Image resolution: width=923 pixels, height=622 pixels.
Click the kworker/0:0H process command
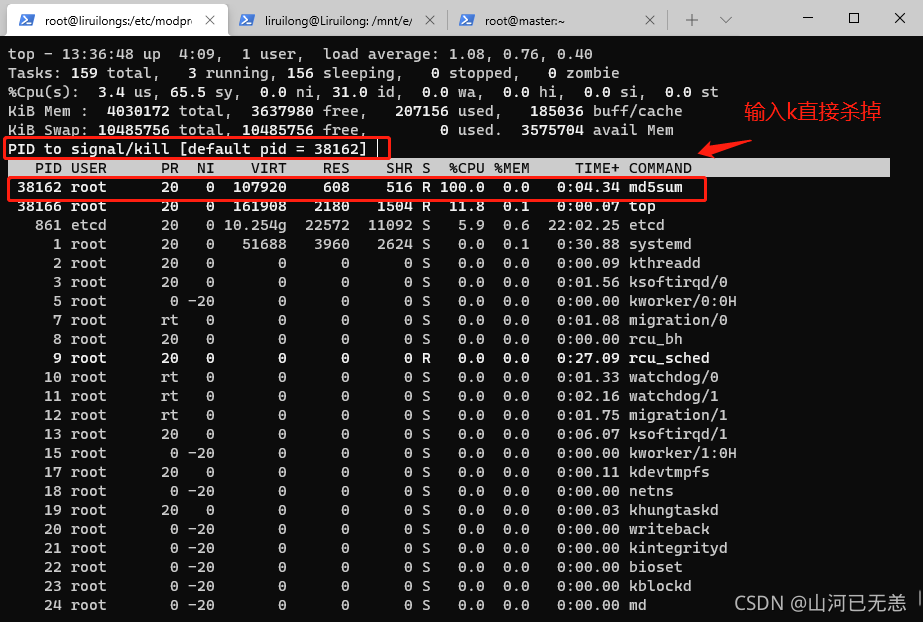(x=682, y=301)
